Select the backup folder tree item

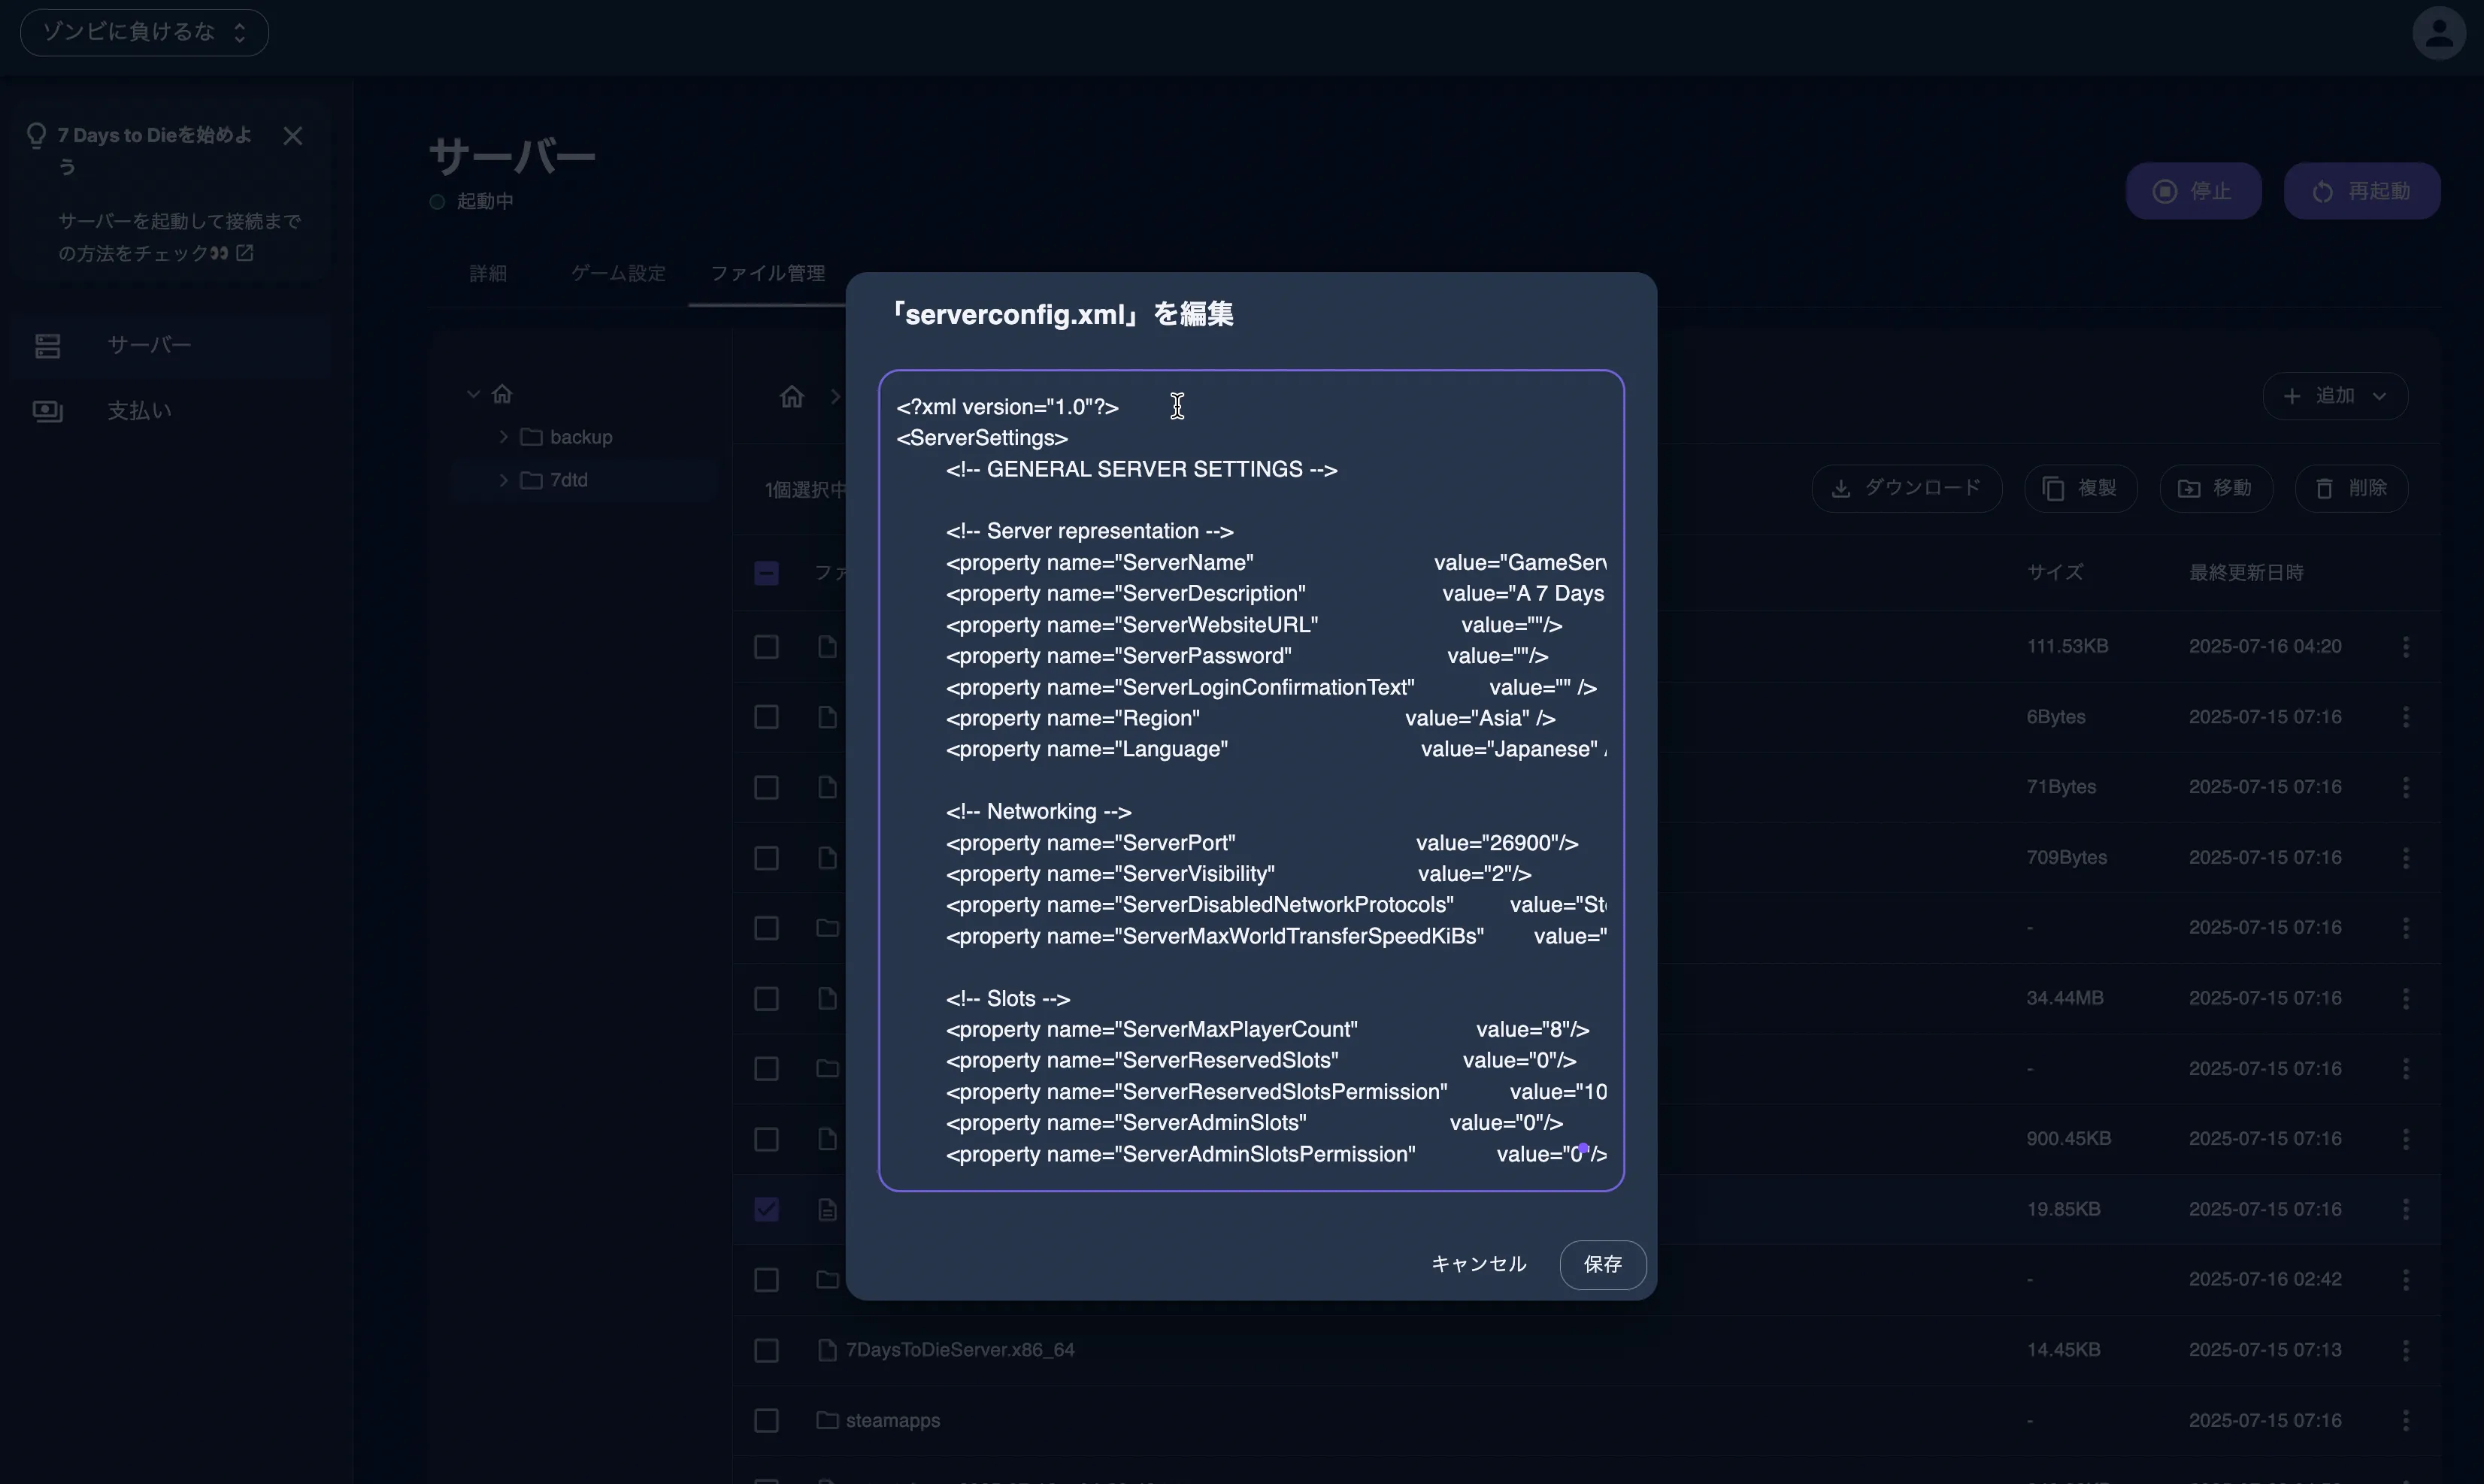[581, 437]
